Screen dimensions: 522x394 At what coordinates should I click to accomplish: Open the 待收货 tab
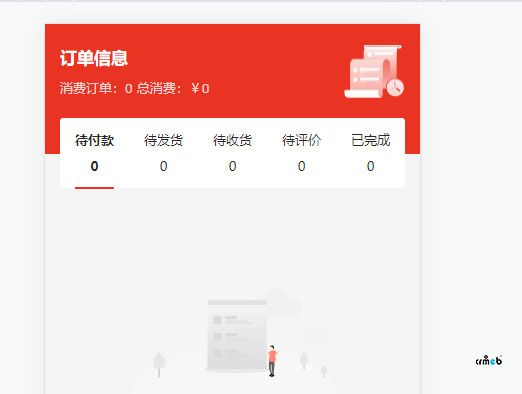click(x=232, y=153)
